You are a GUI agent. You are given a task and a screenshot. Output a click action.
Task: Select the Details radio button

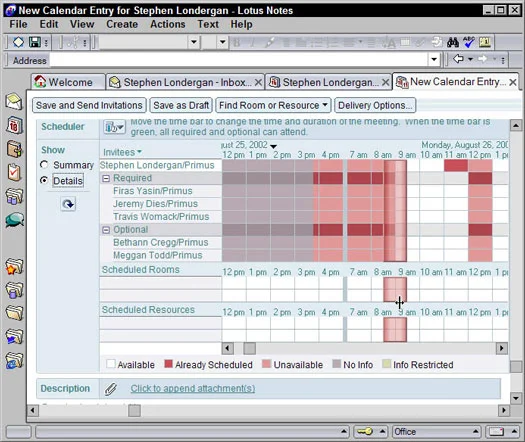click(x=44, y=180)
